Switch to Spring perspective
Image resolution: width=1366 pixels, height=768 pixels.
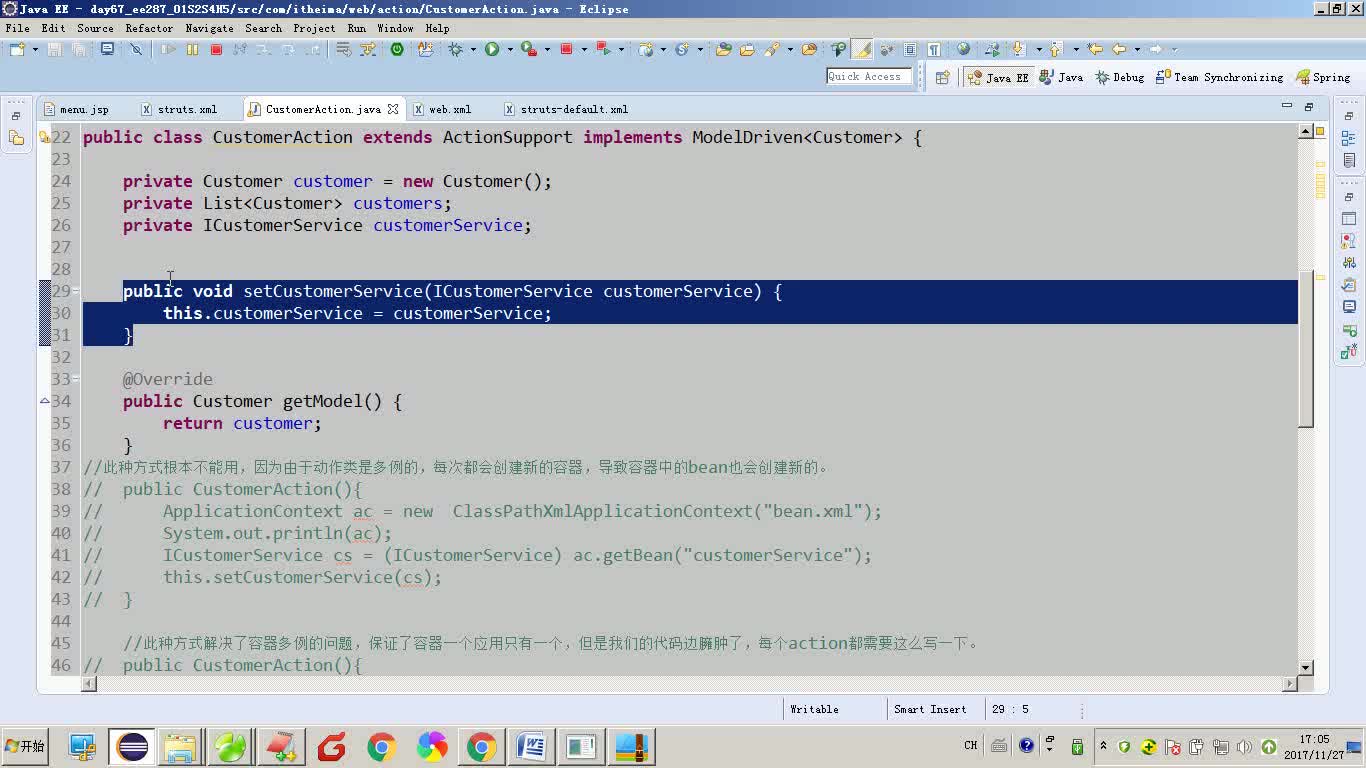click(1323, 77)
